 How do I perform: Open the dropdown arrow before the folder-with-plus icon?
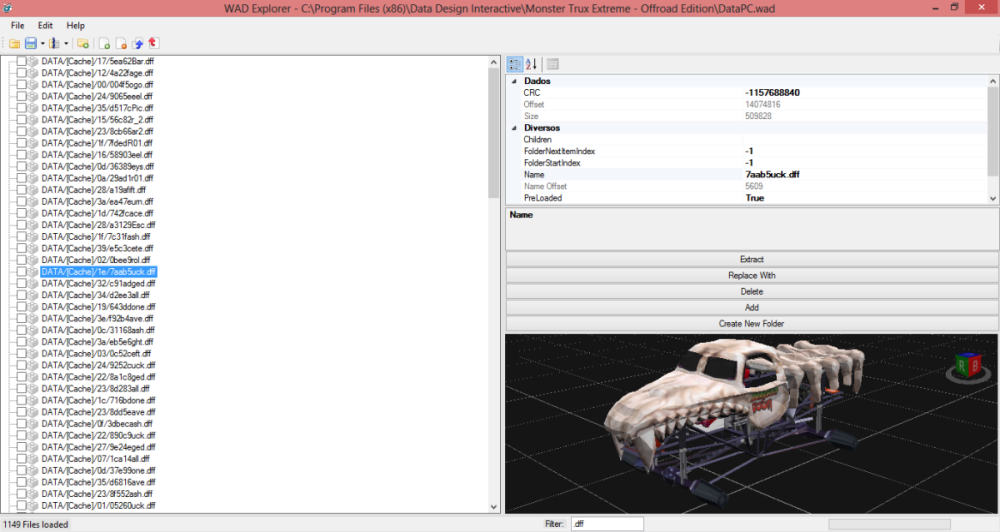click(66, 43)
